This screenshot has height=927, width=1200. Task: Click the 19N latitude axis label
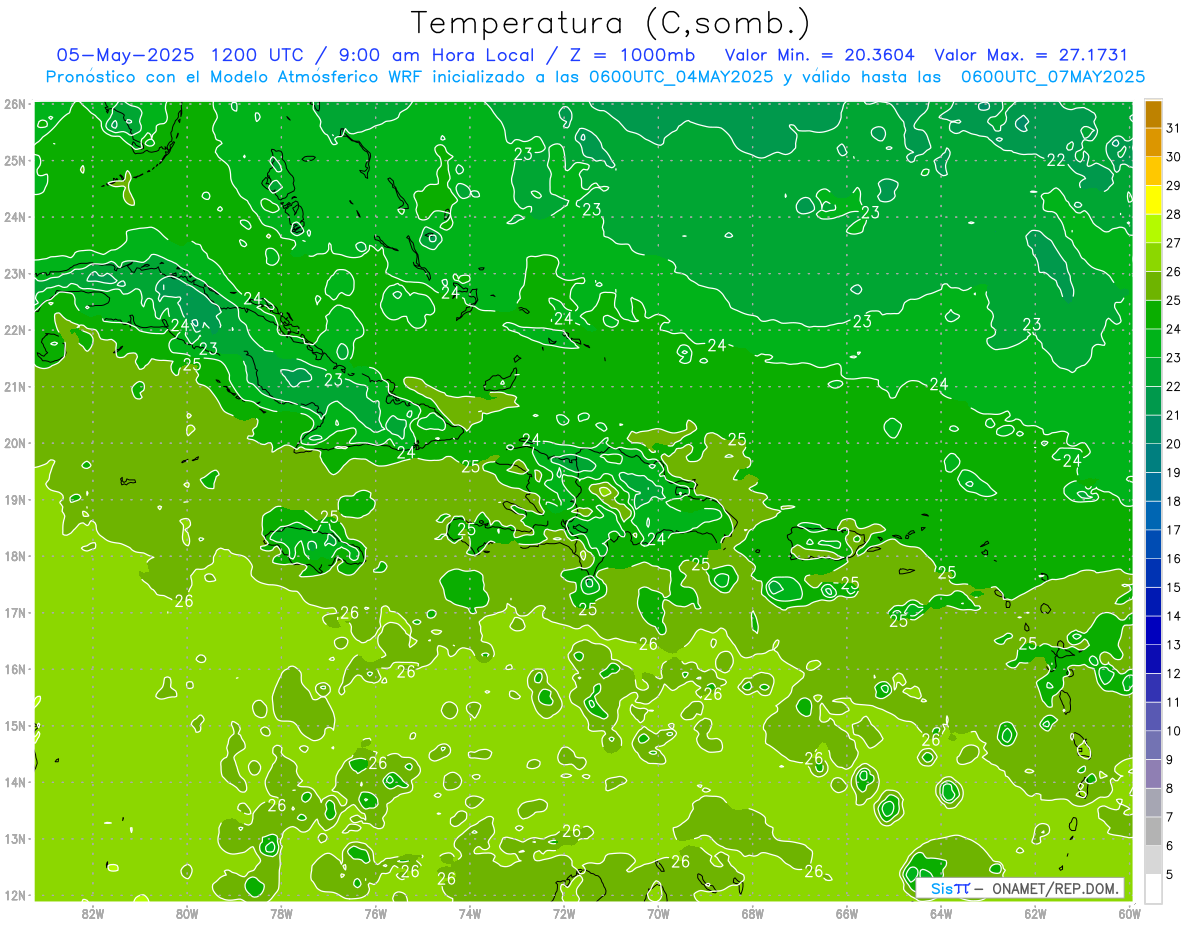pos(15,499)
